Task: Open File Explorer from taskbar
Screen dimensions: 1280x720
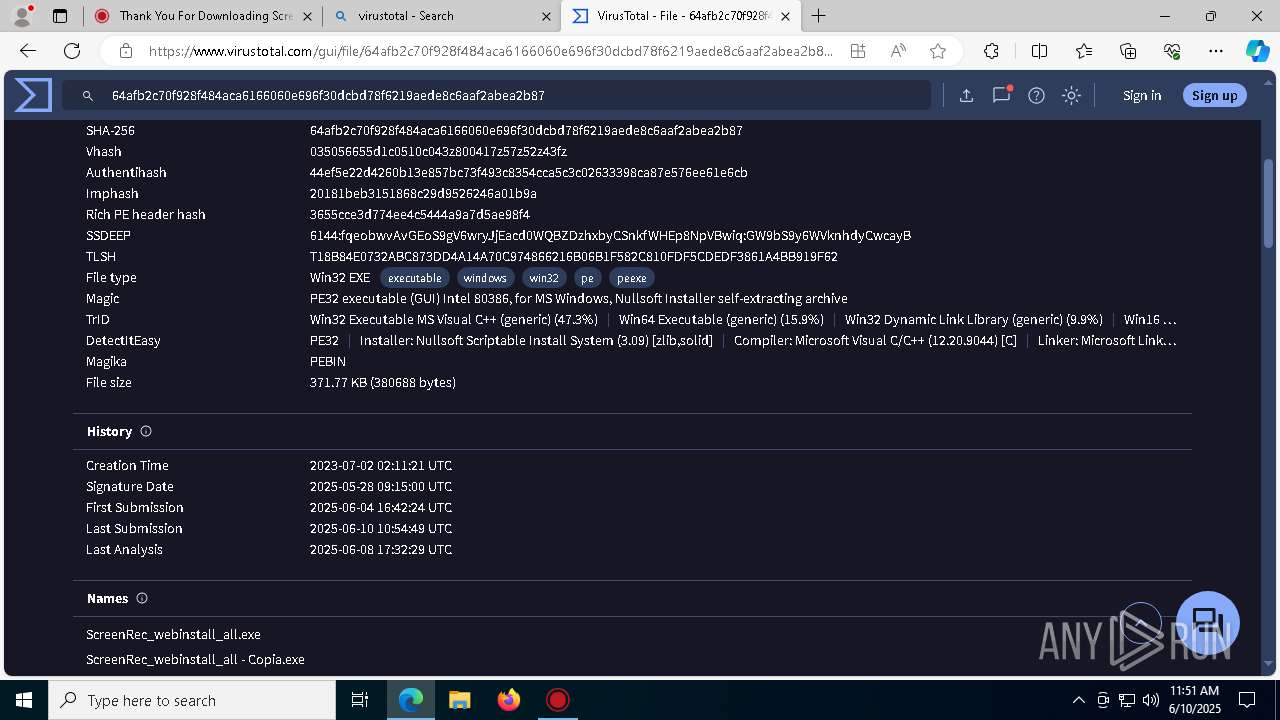Action: tap(459, 700)
